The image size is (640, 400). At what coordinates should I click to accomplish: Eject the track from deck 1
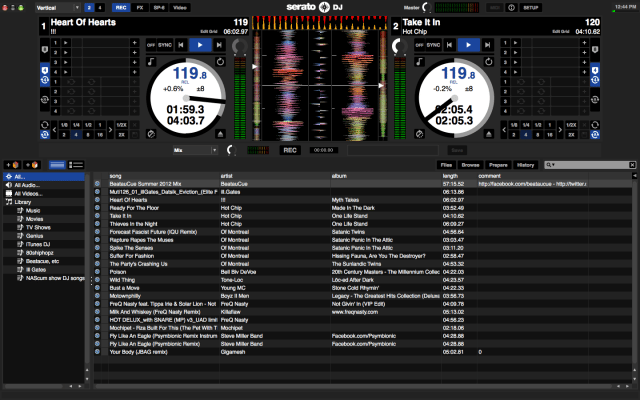(x=220, y=134)
